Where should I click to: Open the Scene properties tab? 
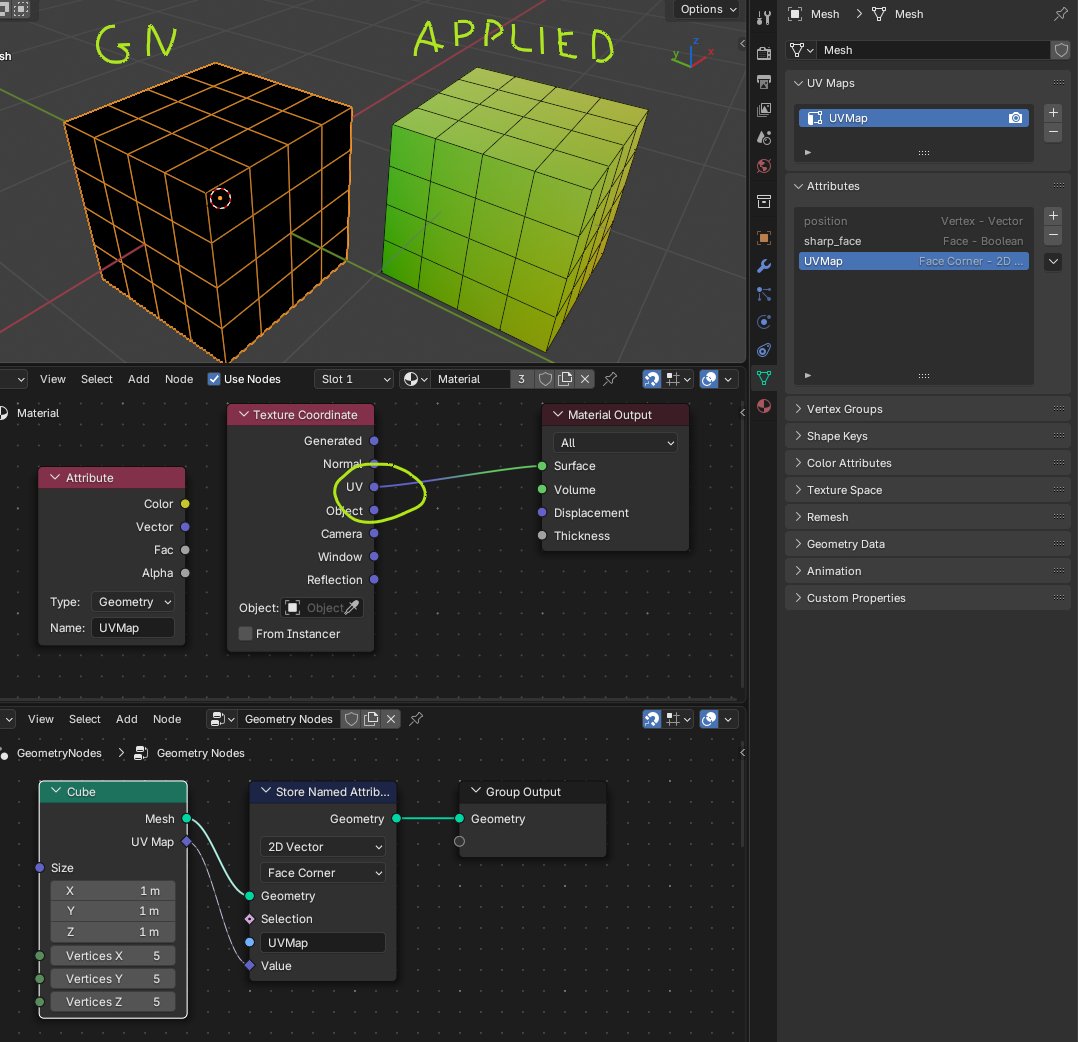[x=764, y=137]
